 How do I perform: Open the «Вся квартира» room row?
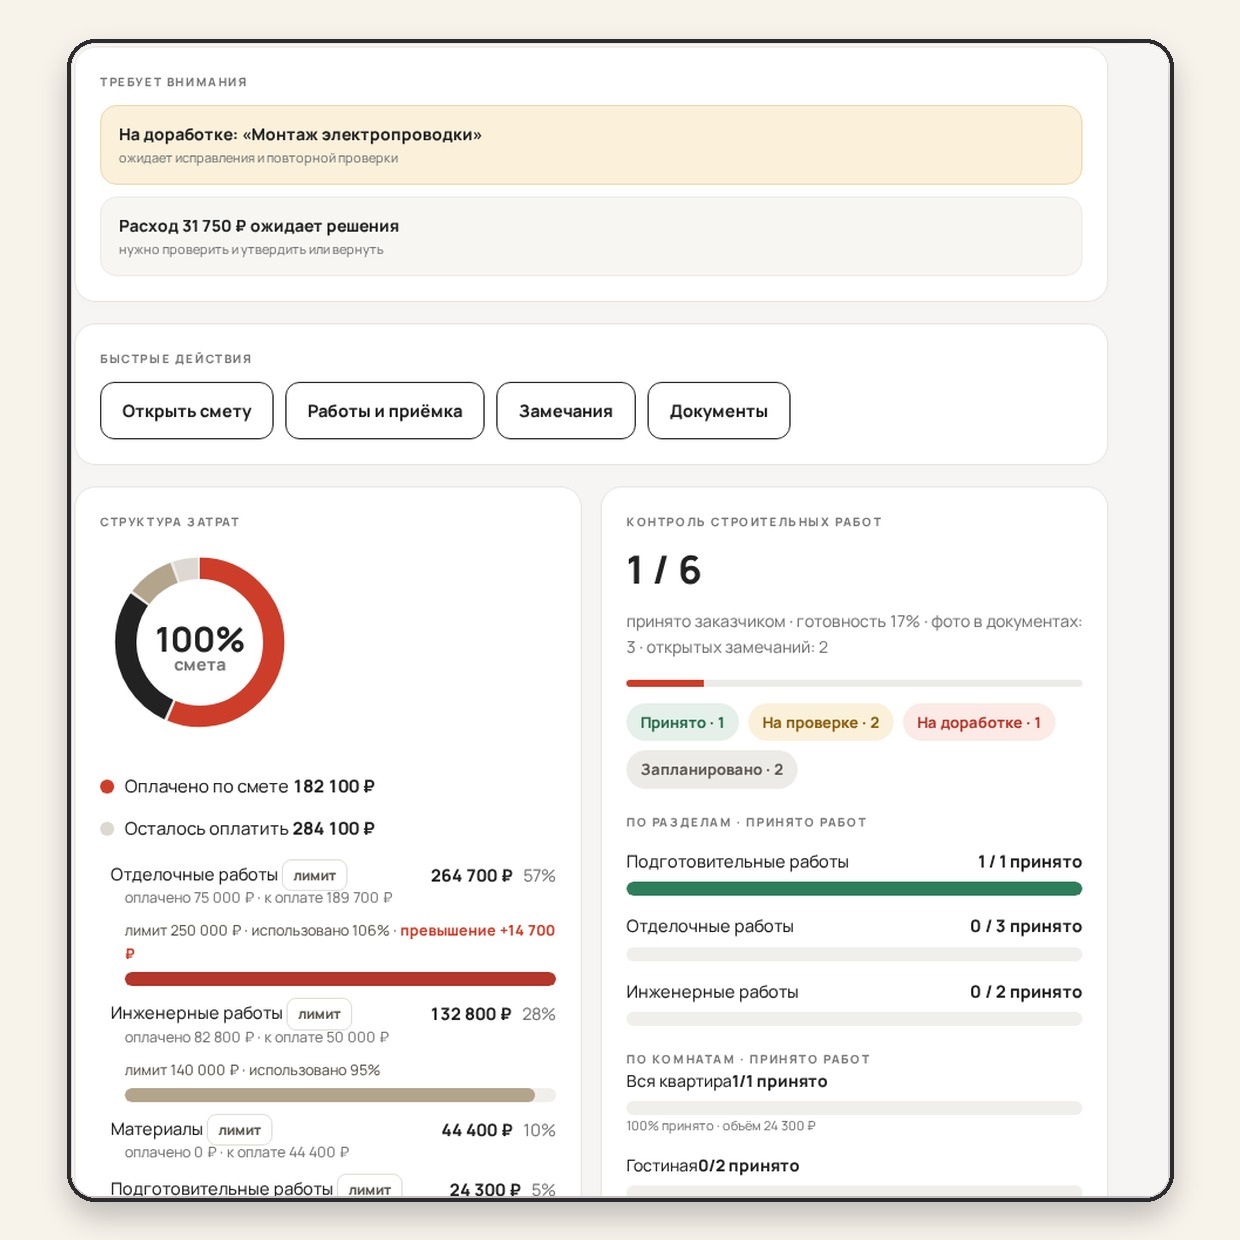[854, 1102]
